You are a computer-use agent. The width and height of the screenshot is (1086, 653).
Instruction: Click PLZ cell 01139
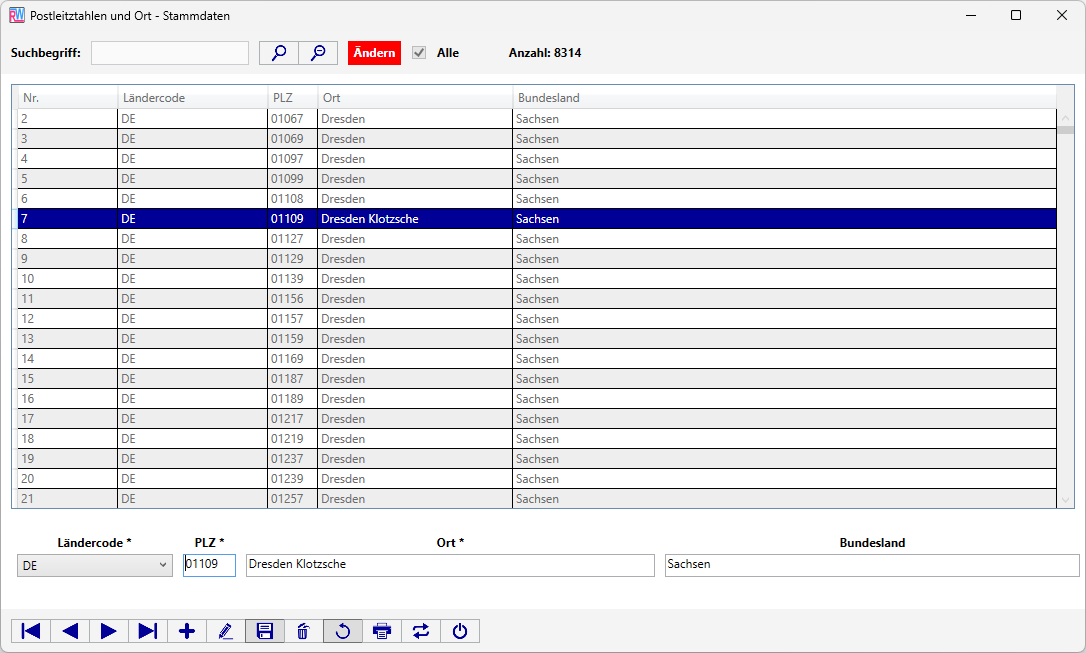tap(292, 279)
